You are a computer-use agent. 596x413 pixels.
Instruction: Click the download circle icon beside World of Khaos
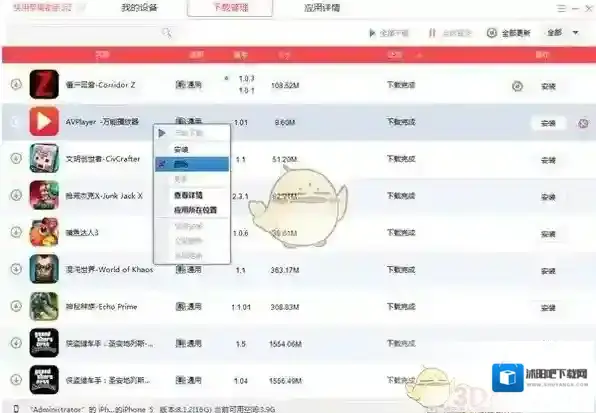pos(16,269)
